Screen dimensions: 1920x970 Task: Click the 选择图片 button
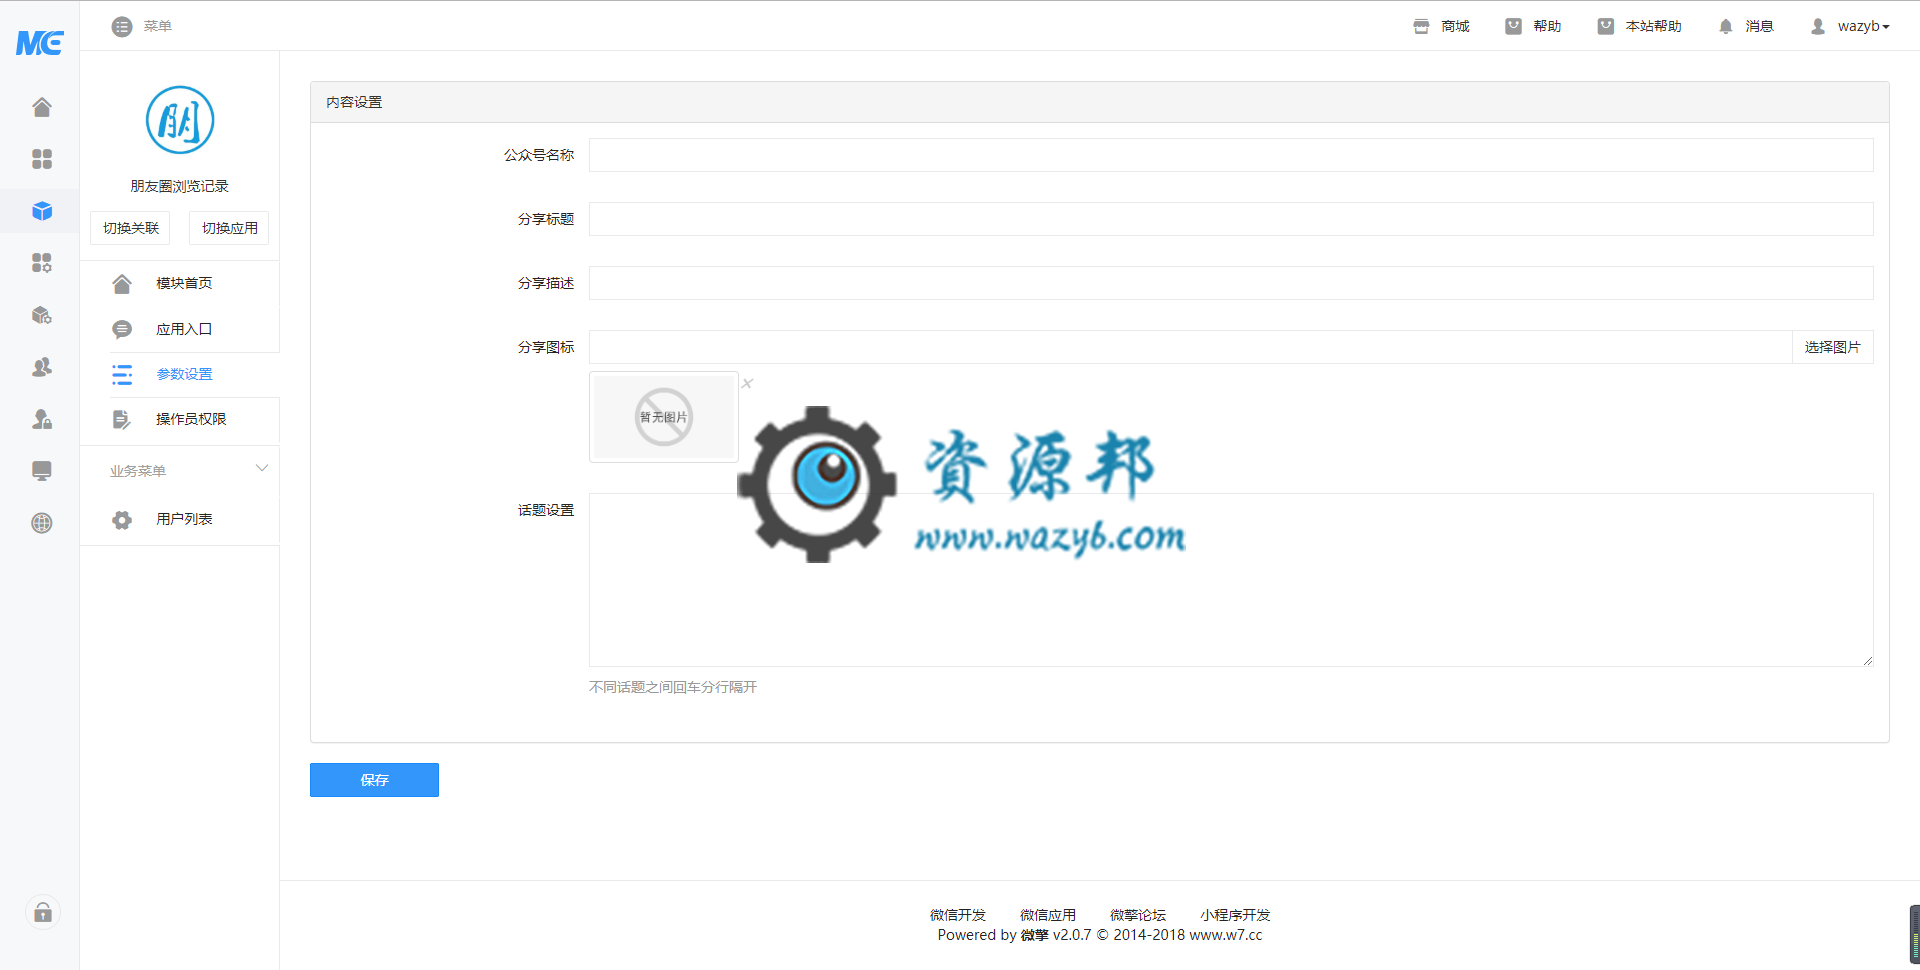point(1832,347)
